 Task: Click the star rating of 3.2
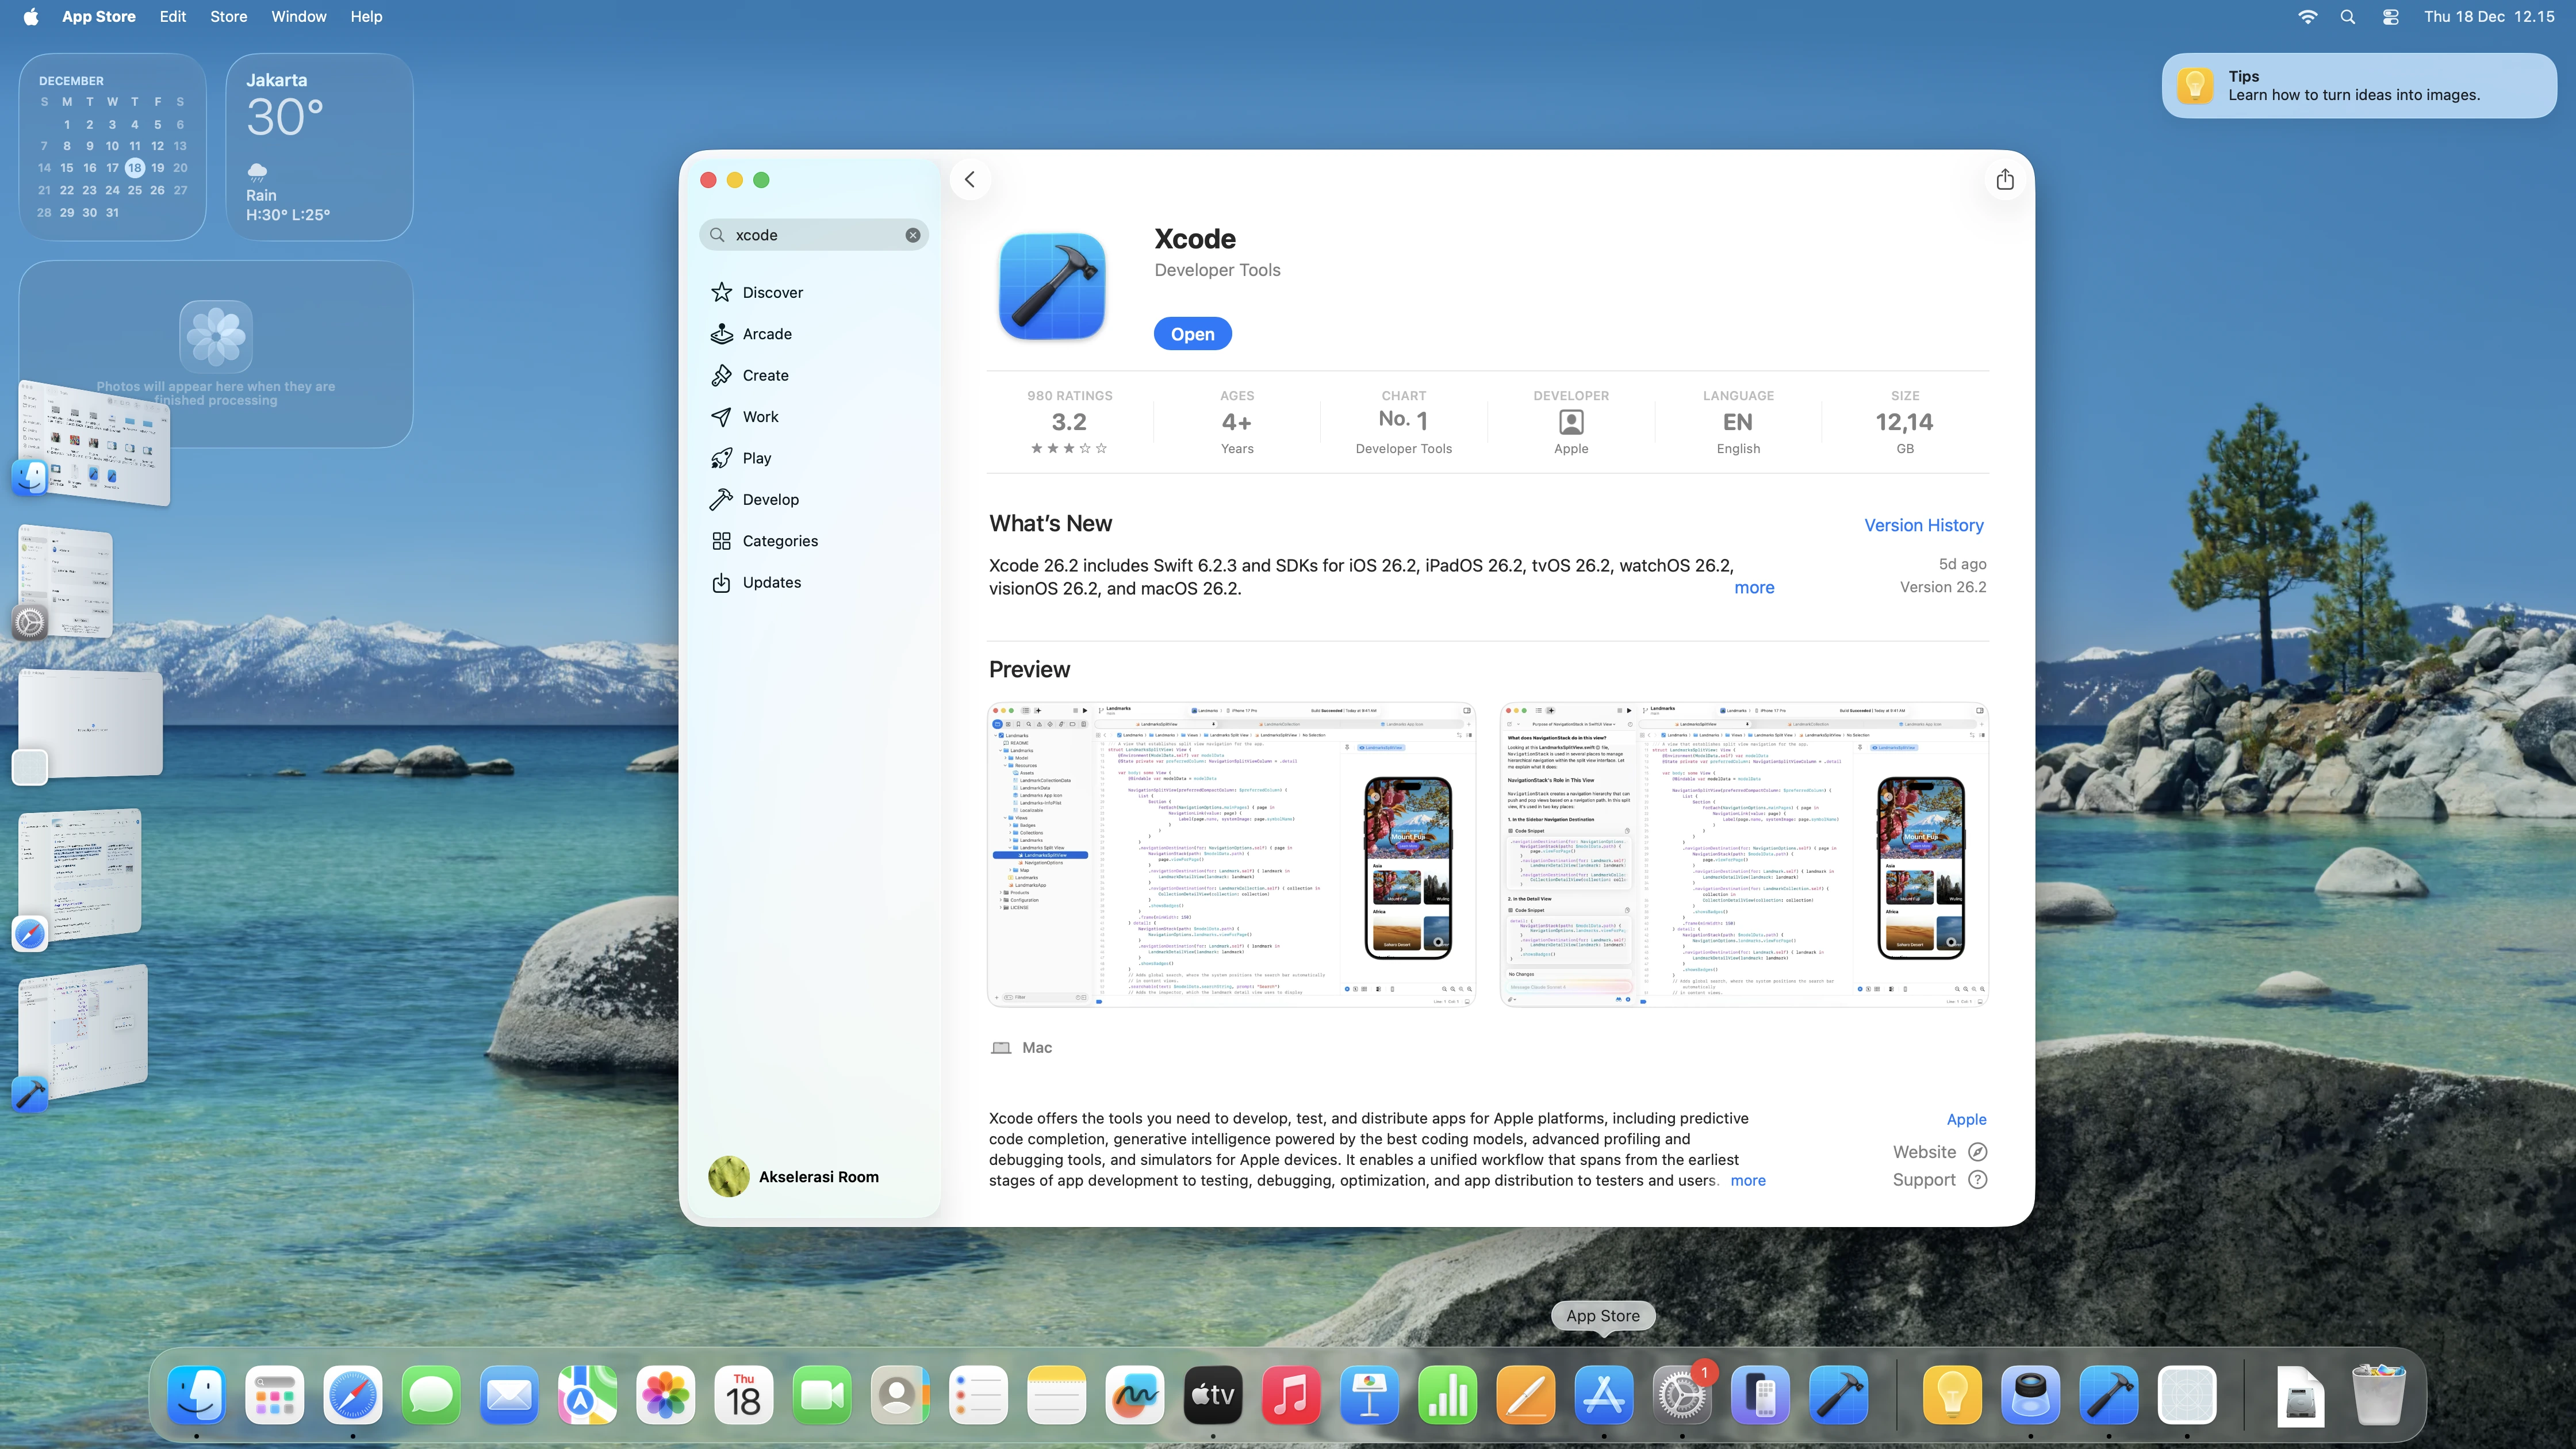pyautogui.click(x=1068, y=448)
